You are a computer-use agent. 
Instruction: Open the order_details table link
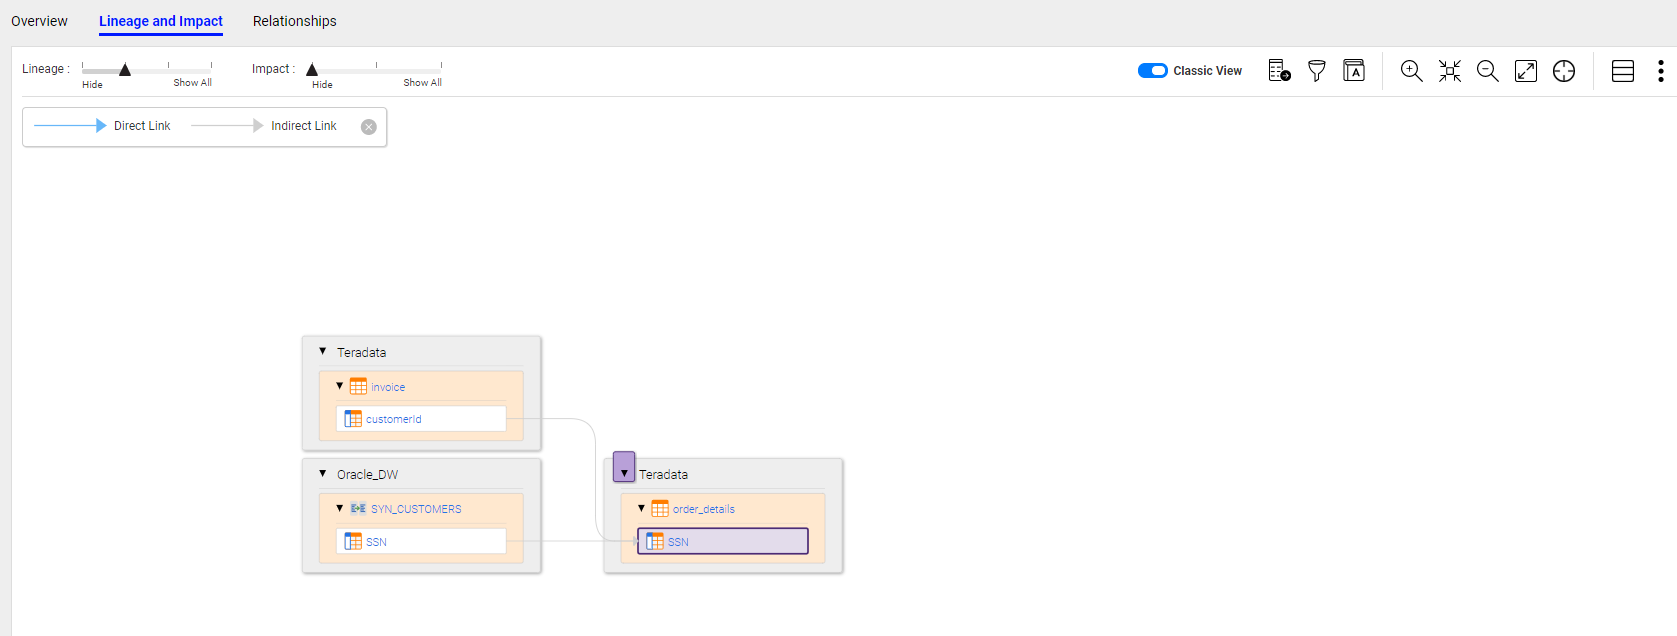[704, 509]
